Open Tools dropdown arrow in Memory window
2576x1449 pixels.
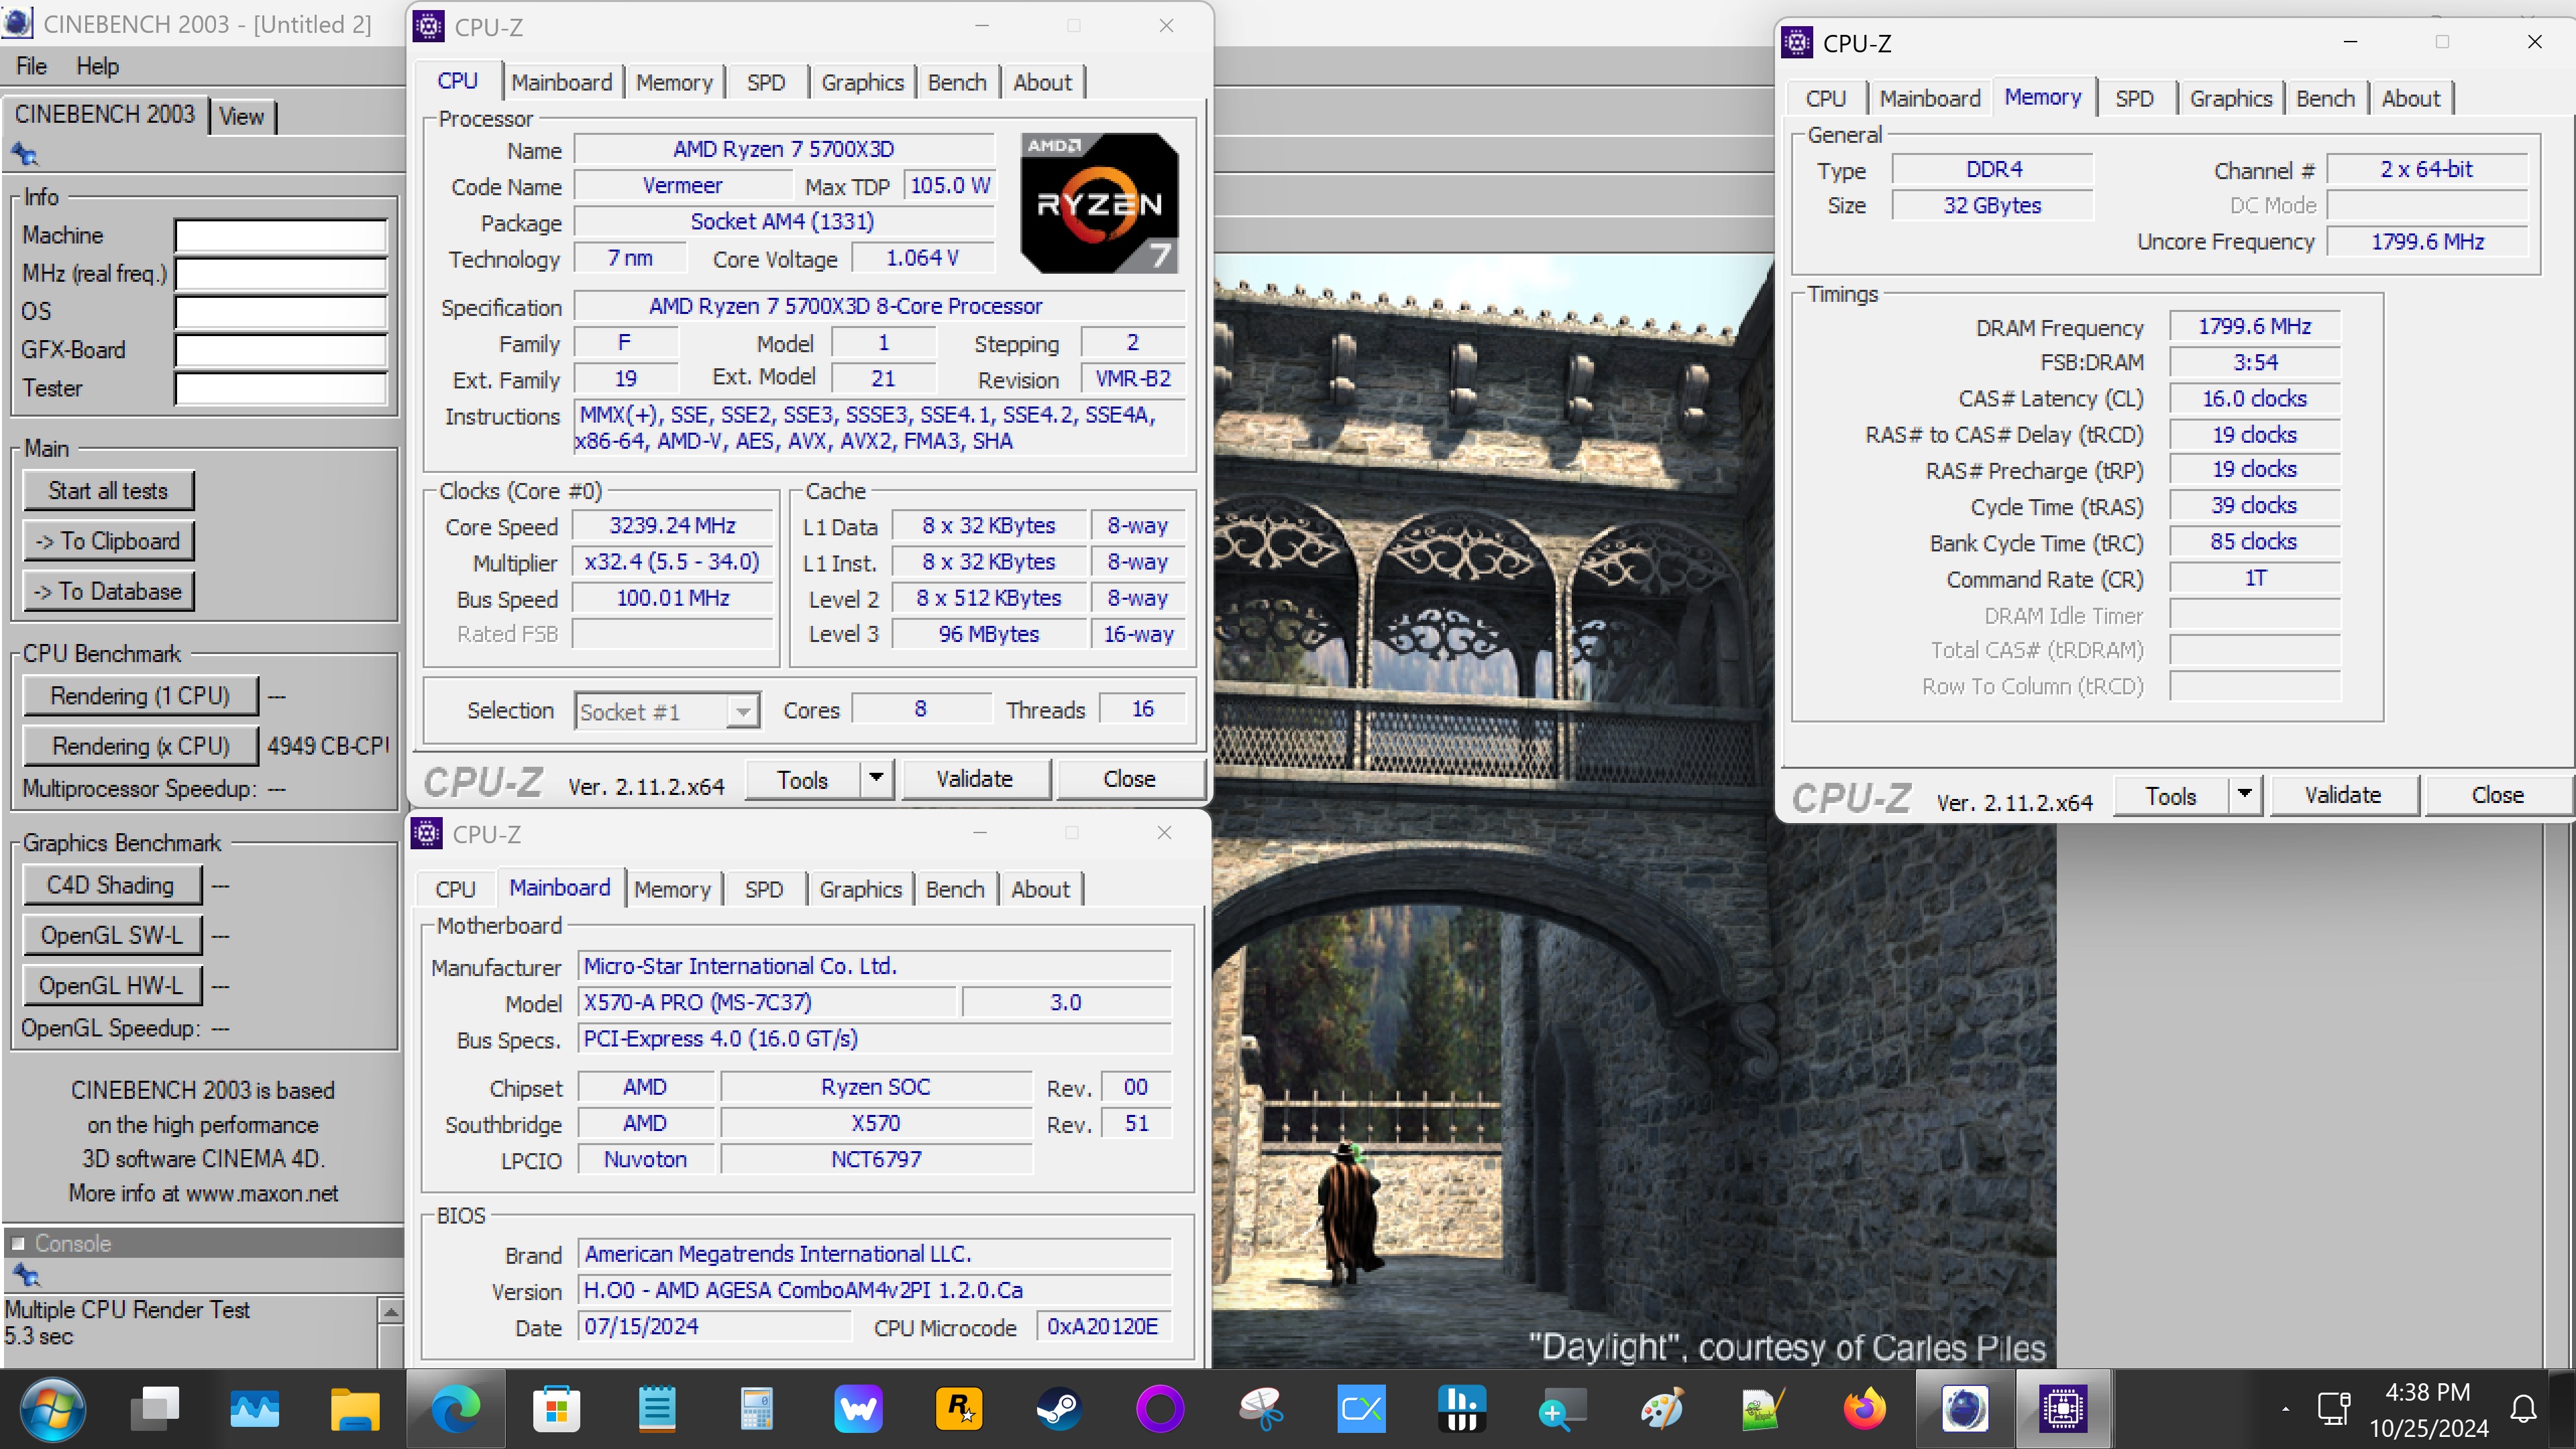pyautogui.click(x=2245, y=795)
